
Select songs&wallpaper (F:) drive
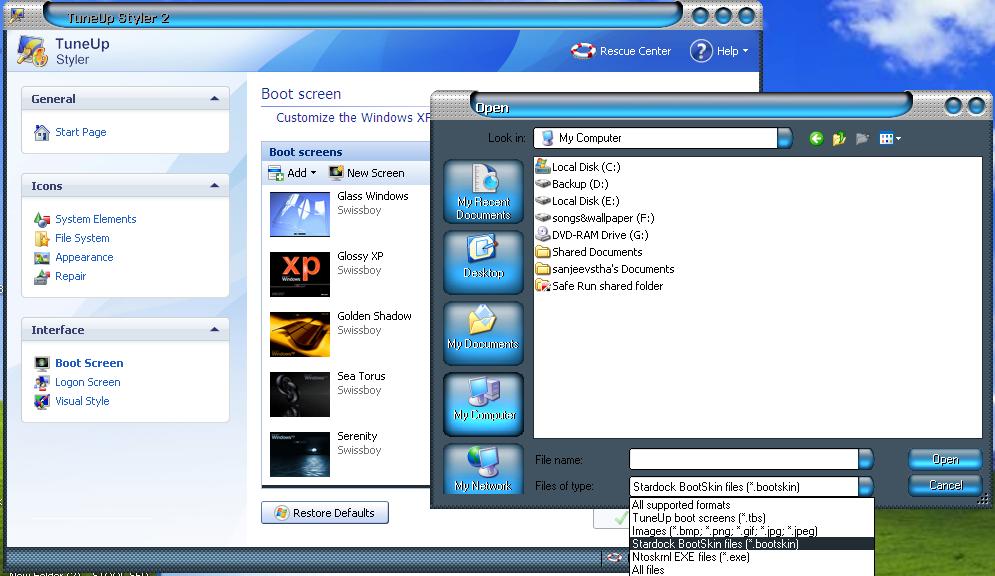595,218
